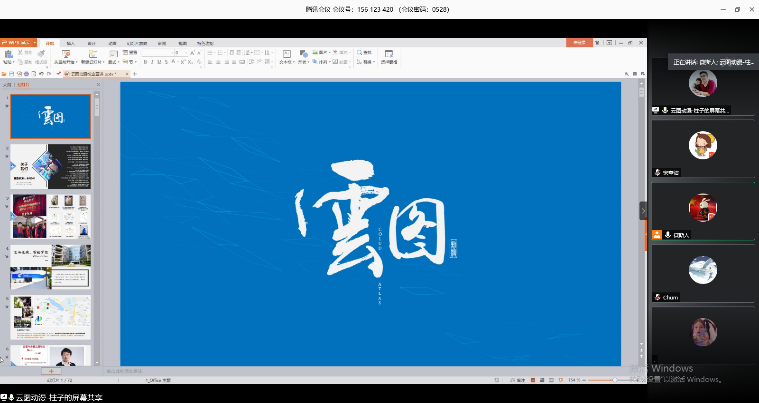
Task: Click the orange login button in title bar
Action: 580,43
